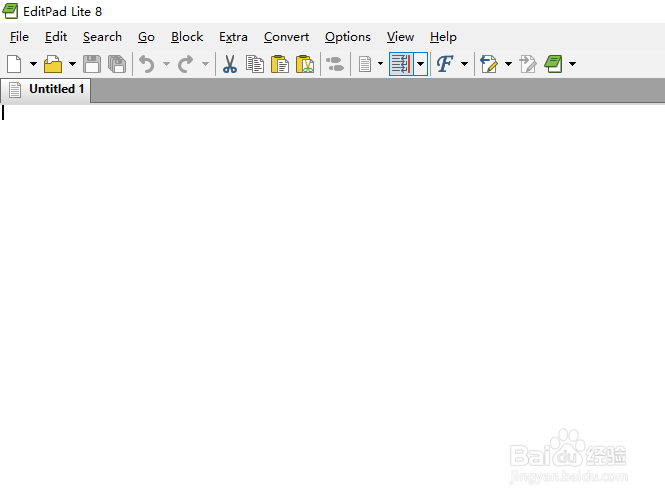Click the Paste clipboard icon
This screenshot has height=500, width=665.
coord(280,64)
